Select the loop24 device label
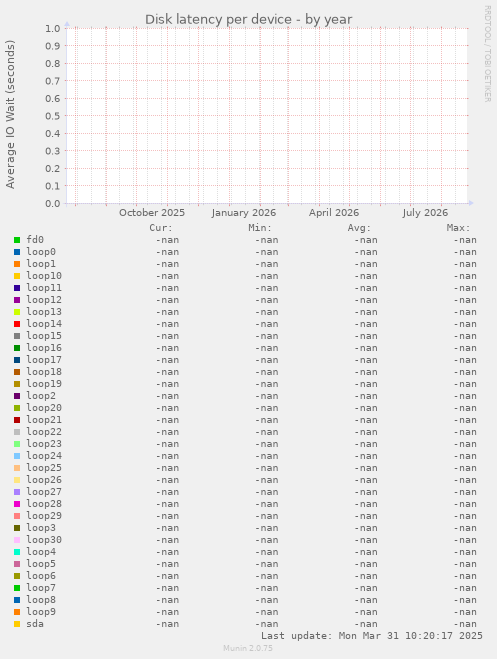Screen dimensions: 497x659 pyautogui.click(x=44, y=456)
